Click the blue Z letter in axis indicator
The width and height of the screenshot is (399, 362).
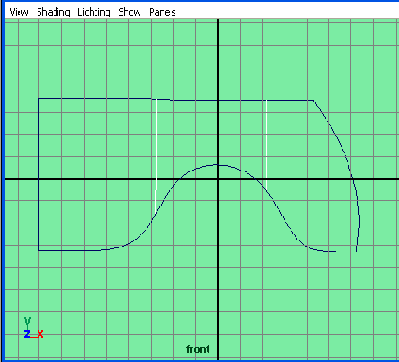[27, 334]
